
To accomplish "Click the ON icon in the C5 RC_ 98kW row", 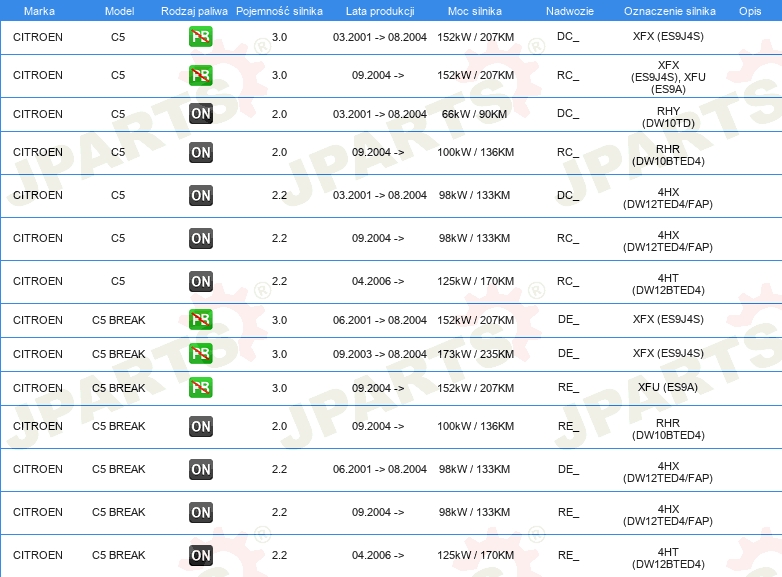I will tap(200, 238).
